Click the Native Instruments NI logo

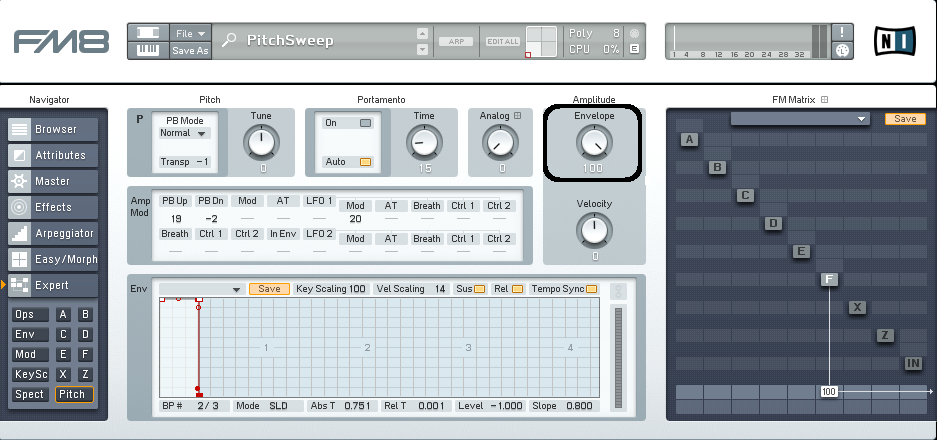click(895, 41)
